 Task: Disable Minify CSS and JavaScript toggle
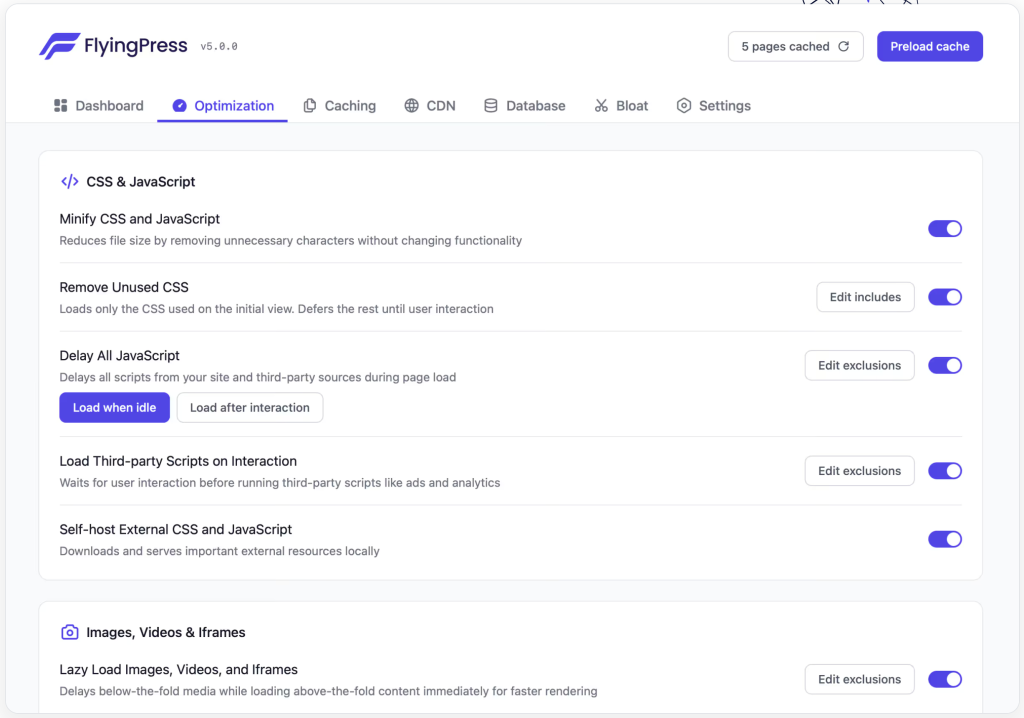[945, 229]
